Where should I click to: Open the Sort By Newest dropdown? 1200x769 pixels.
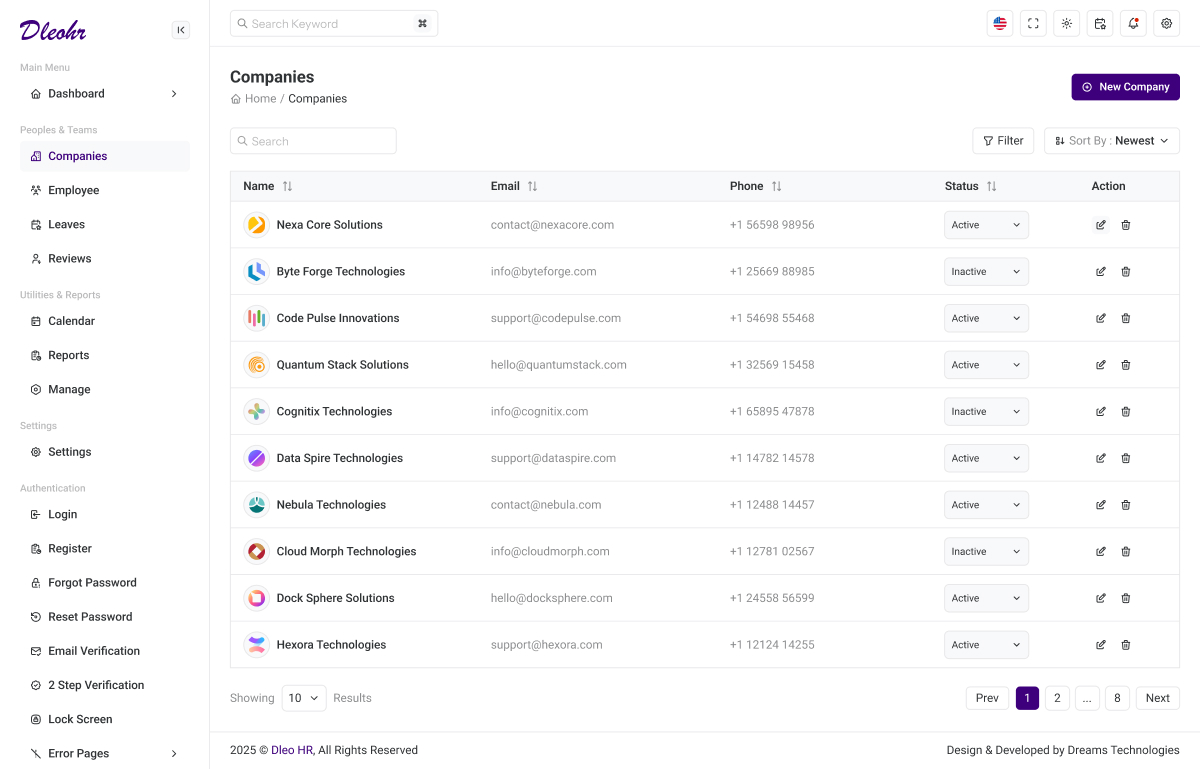[1111, 140]
